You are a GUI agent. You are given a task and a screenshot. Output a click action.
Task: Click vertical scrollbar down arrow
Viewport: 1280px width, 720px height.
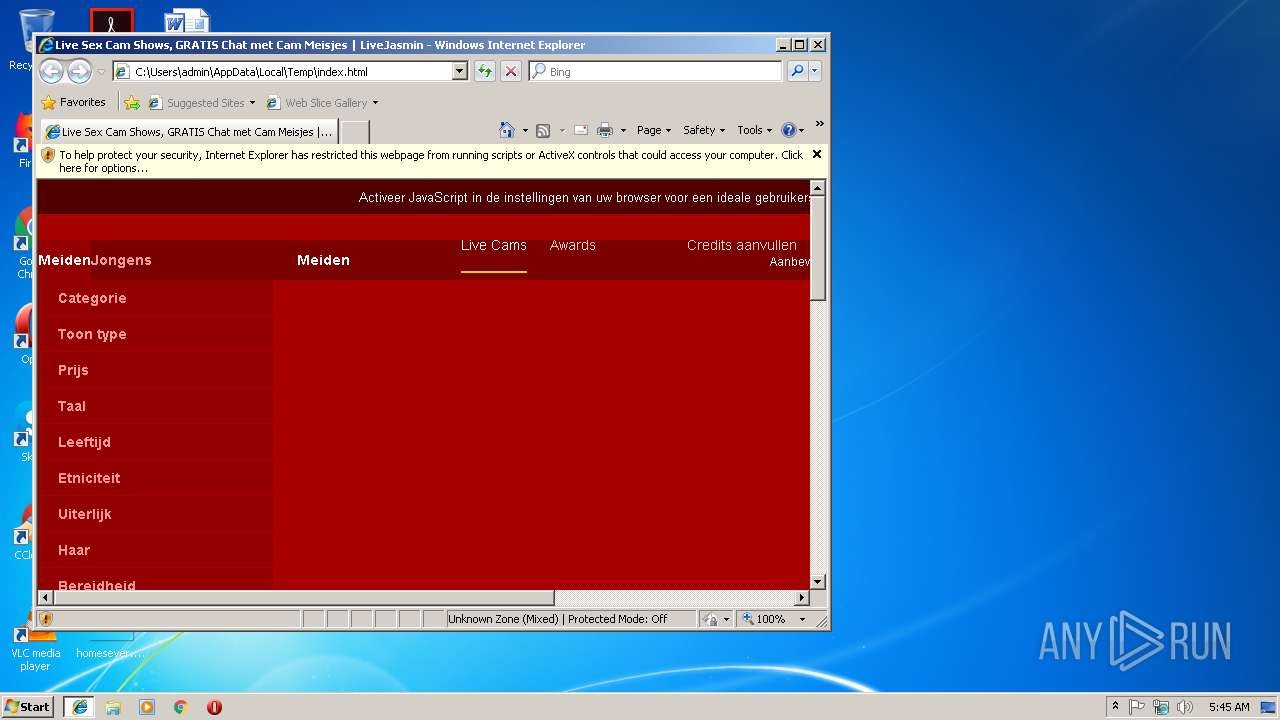click(x=817, y=581)
